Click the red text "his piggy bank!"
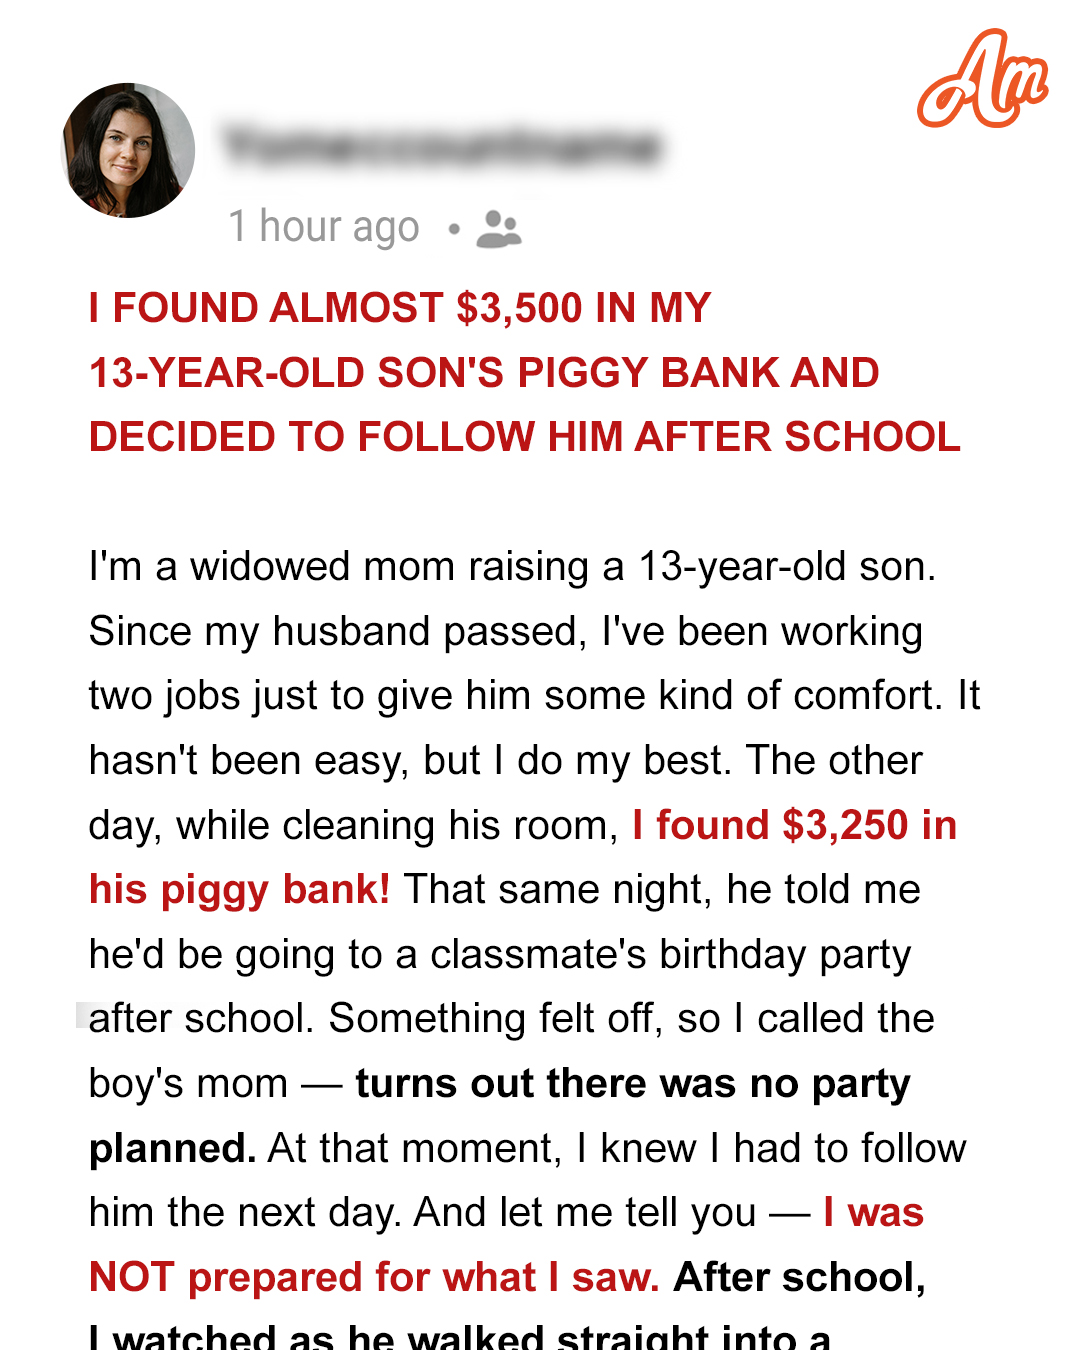The height and width of the screenshot is (1350, 1080). tap(239, 890)
